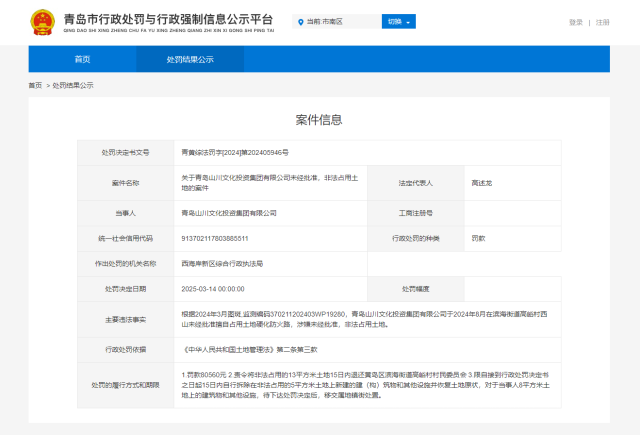Click 处罚结果公示 in the breadcrumb
Screen dimensions: 640x435
click(73, 86)
